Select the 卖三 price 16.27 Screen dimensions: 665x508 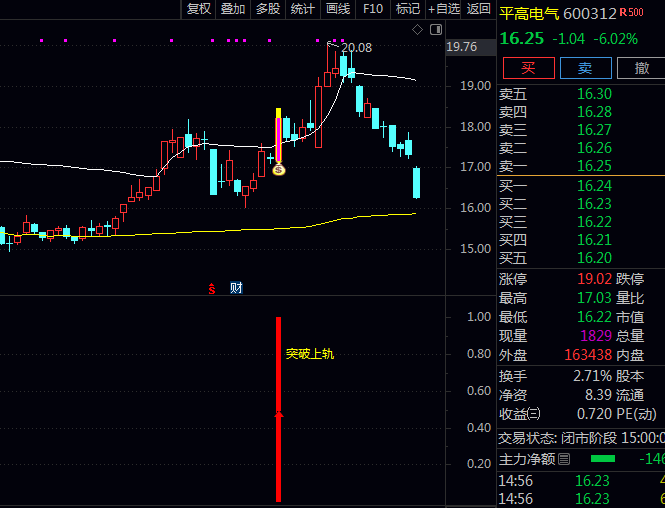click(595, 130)
